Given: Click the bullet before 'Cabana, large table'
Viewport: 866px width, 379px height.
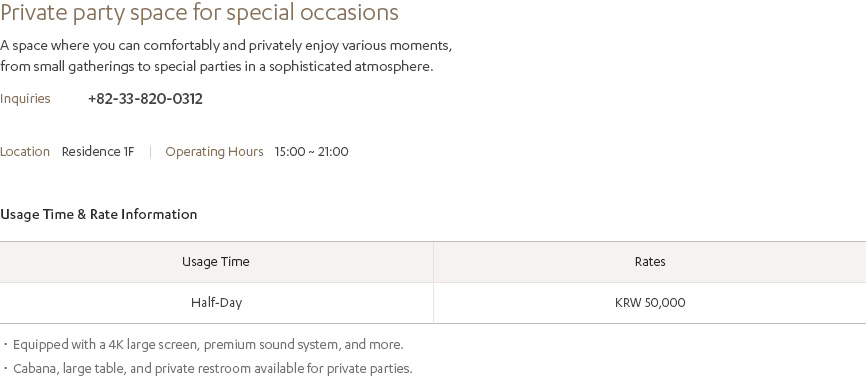Looking at the screenshot, I should 5,369.
